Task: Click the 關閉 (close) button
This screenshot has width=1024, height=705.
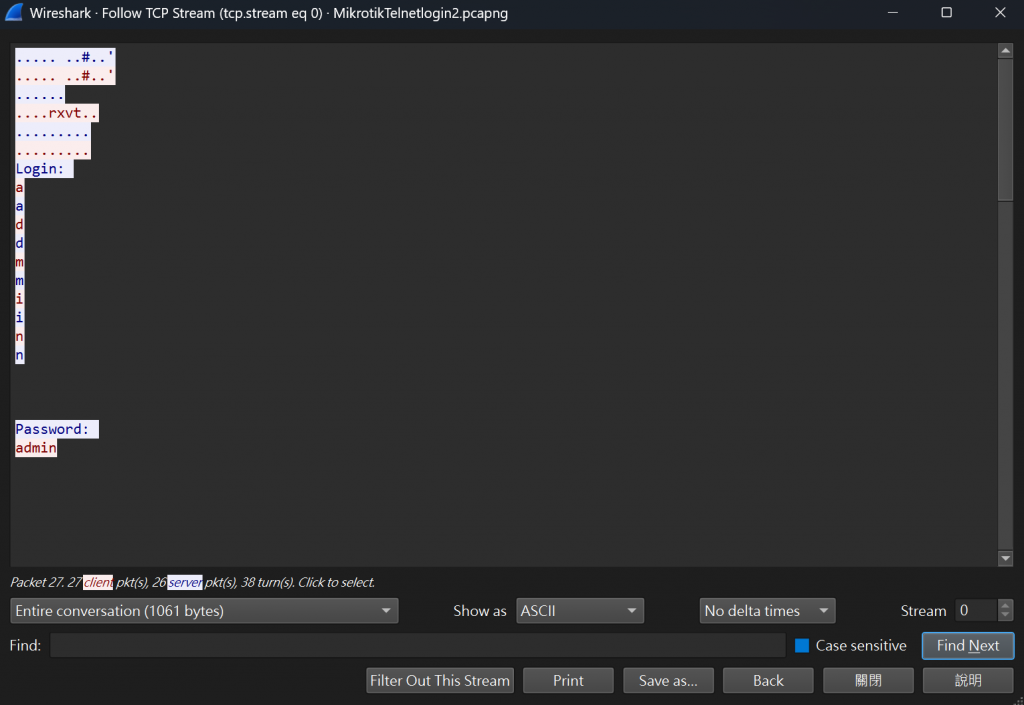Action: [868, 680]
